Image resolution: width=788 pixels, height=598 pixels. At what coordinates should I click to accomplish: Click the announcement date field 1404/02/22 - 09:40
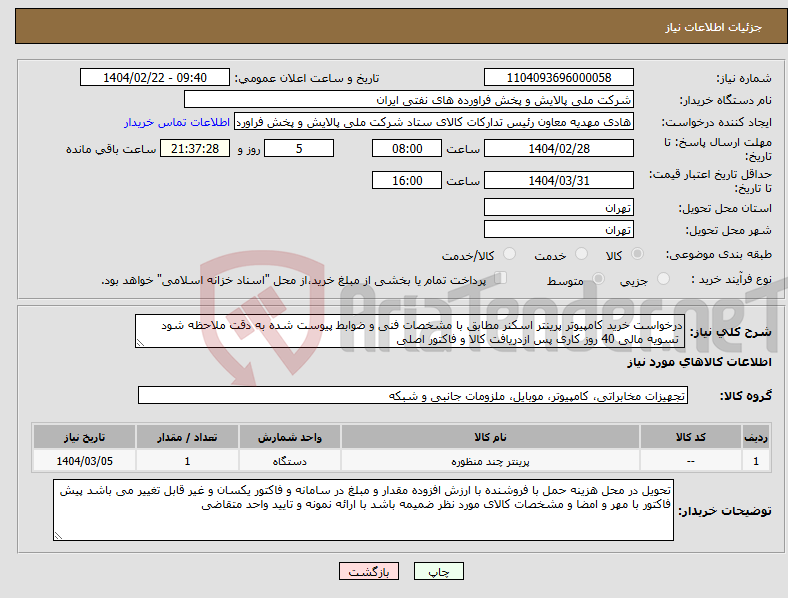[x=155, y=77]
